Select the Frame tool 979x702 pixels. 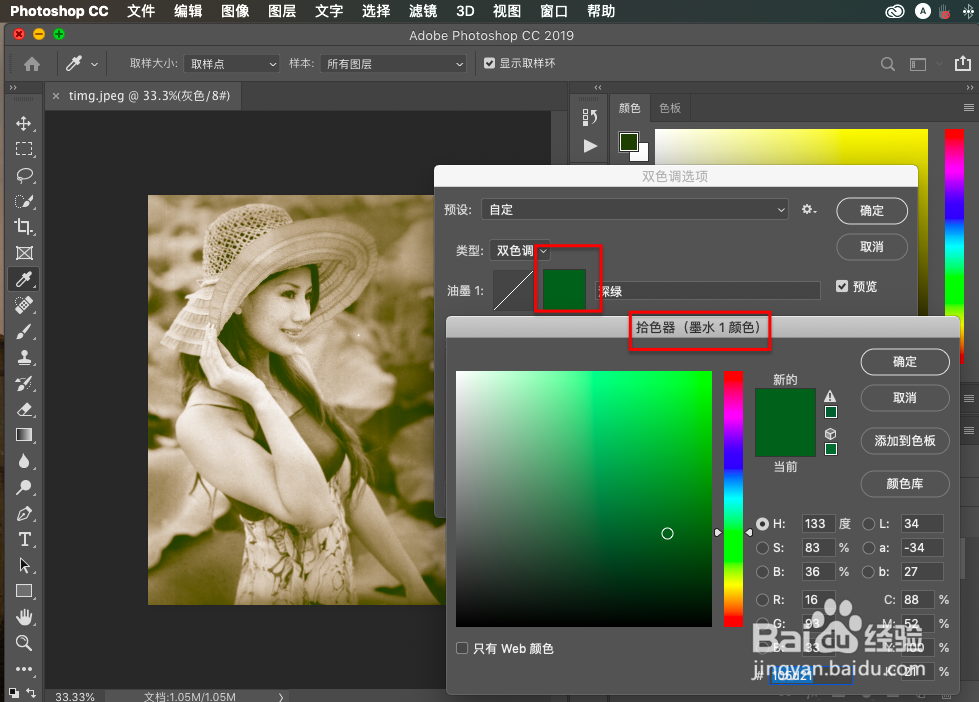[x=24, y=253]
